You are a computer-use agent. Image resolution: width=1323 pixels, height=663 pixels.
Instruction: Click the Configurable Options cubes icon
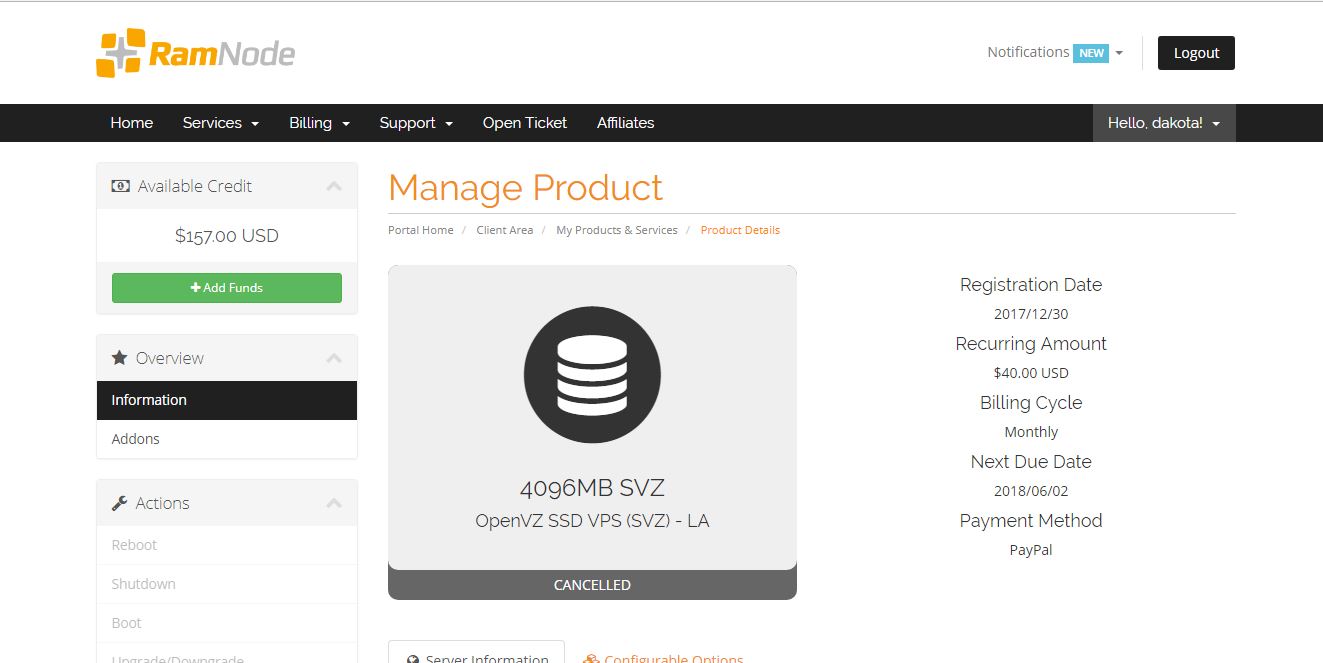tap(591, 660)
